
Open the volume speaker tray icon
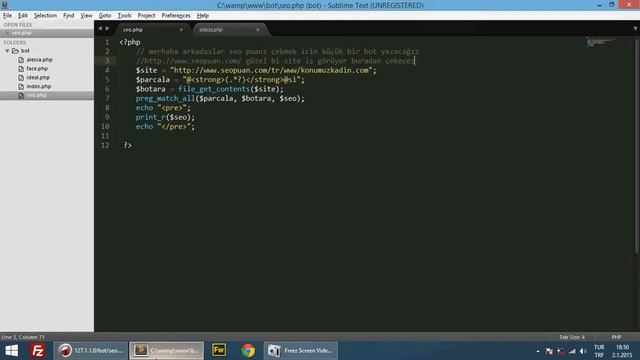click(x=583, y=351)
